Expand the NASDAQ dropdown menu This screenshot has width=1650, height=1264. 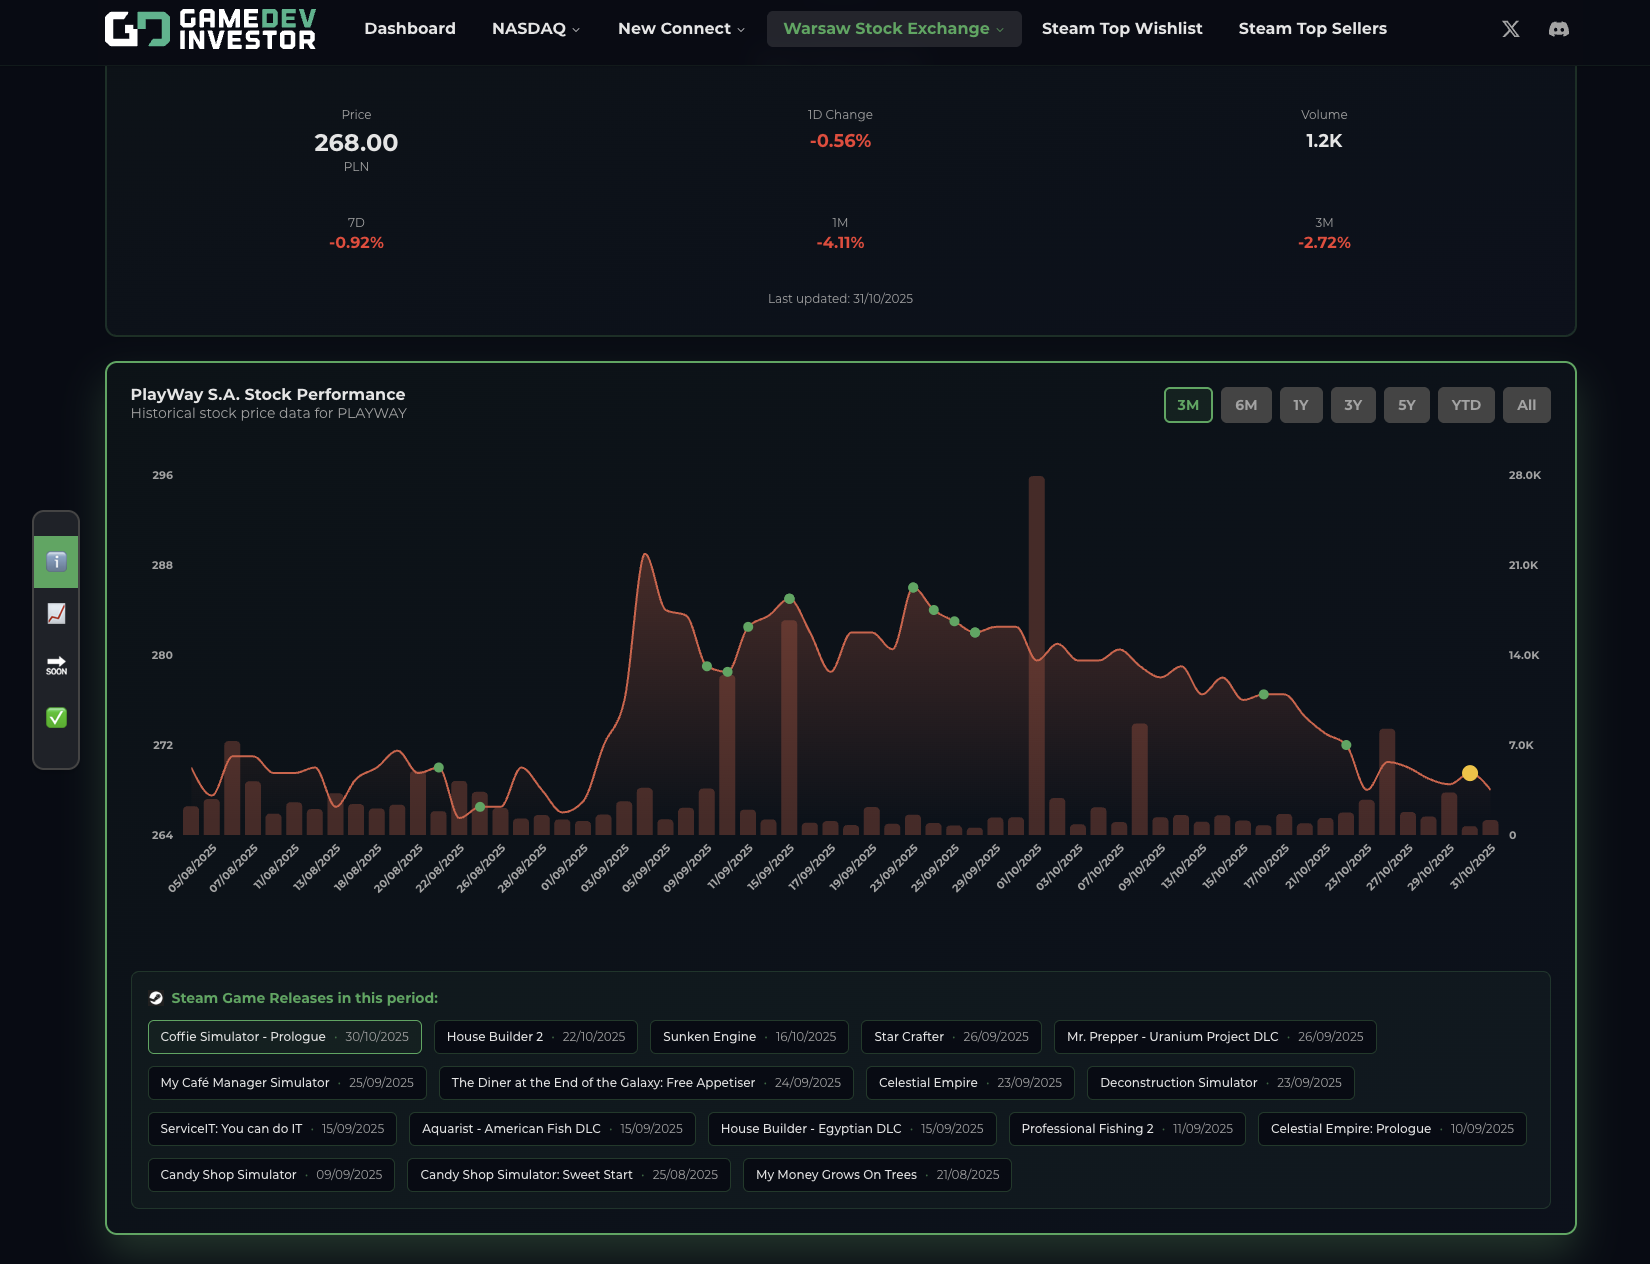tap(536, 29)
